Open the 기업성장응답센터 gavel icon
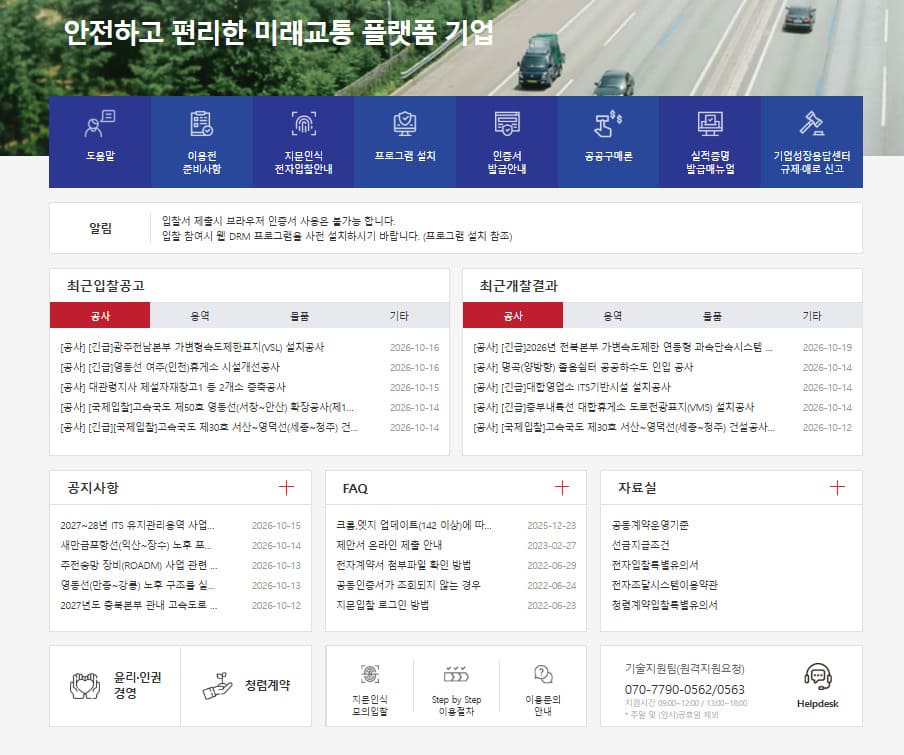 coord(812,123)
